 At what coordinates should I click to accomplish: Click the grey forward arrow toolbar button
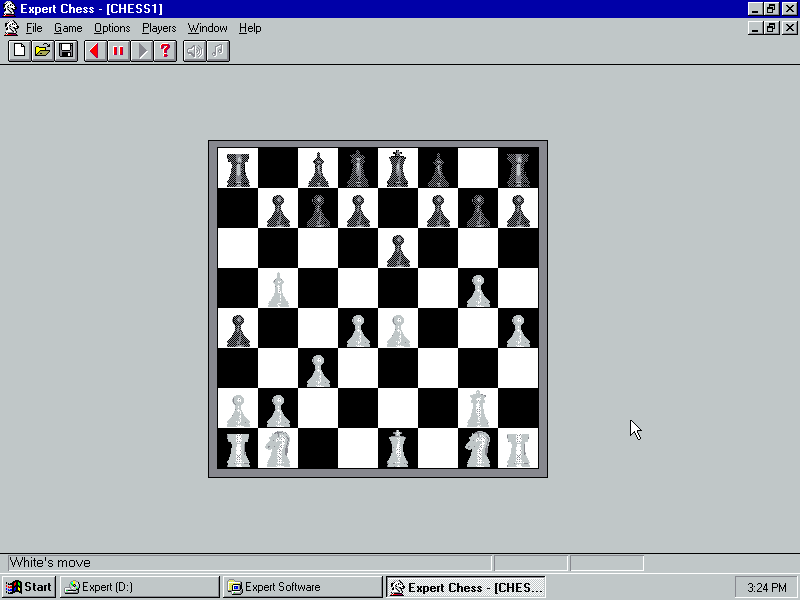coord(142,51)
